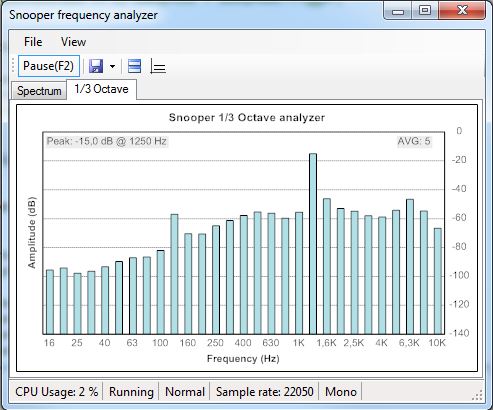Viewport: 493px width, 410px height.
Task: Click the toolbar drag grip handle
Action: click(x=13, y=66)
